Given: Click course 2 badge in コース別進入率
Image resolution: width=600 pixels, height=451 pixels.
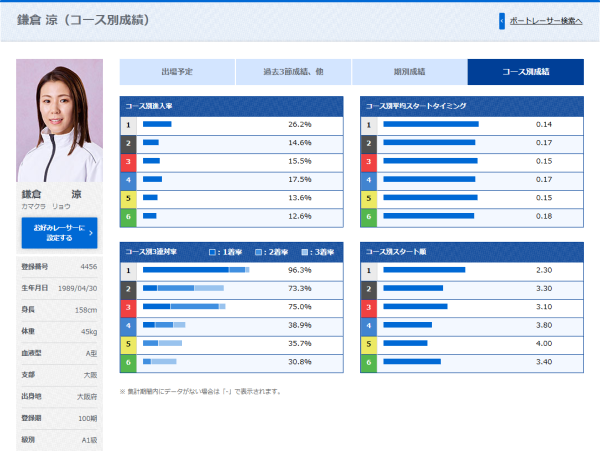Looking at the screenshot, I should pyautogui.click(x=128, y=143).
